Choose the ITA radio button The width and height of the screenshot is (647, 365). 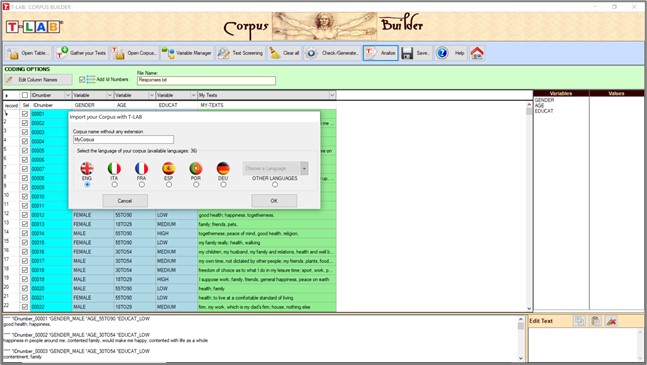[x=114, y=185]
